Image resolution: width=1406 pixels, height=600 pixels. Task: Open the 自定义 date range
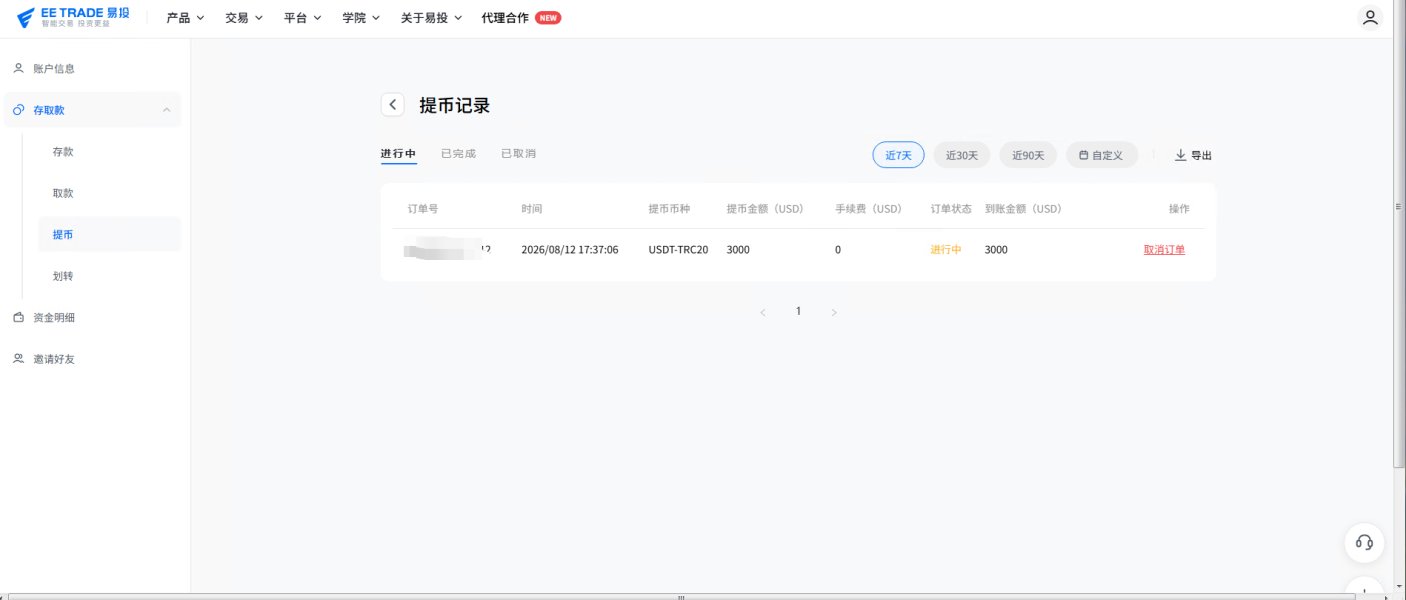(1101, 155)
